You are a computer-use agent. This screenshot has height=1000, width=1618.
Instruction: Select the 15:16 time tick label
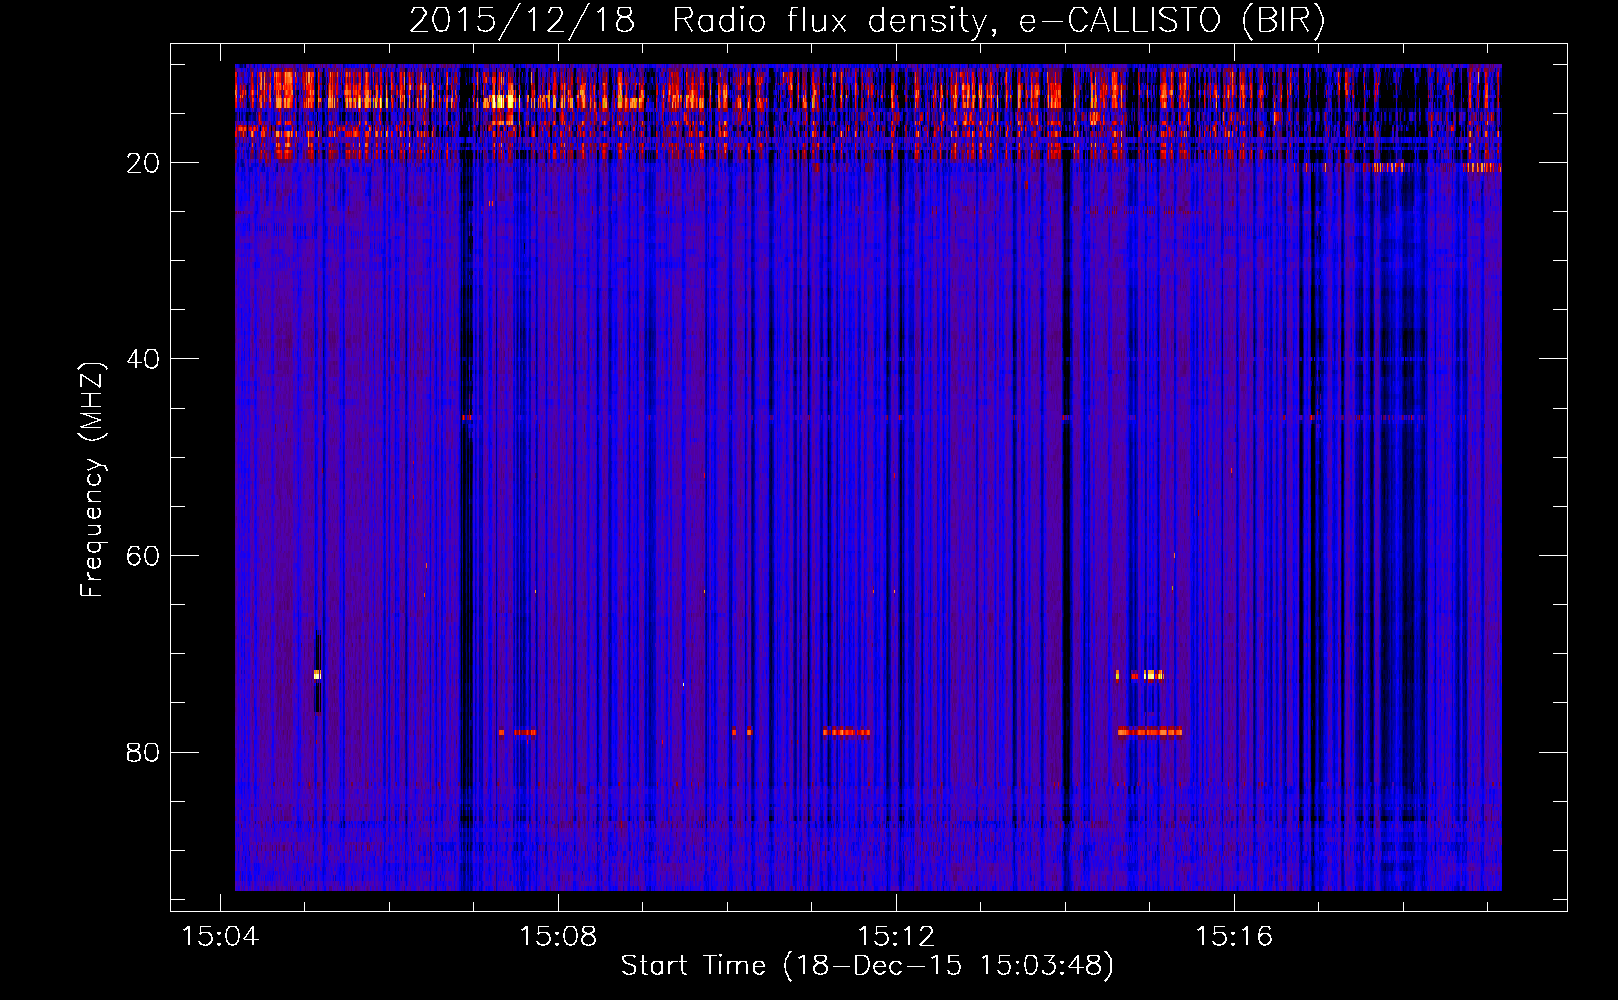[1234, 936]
